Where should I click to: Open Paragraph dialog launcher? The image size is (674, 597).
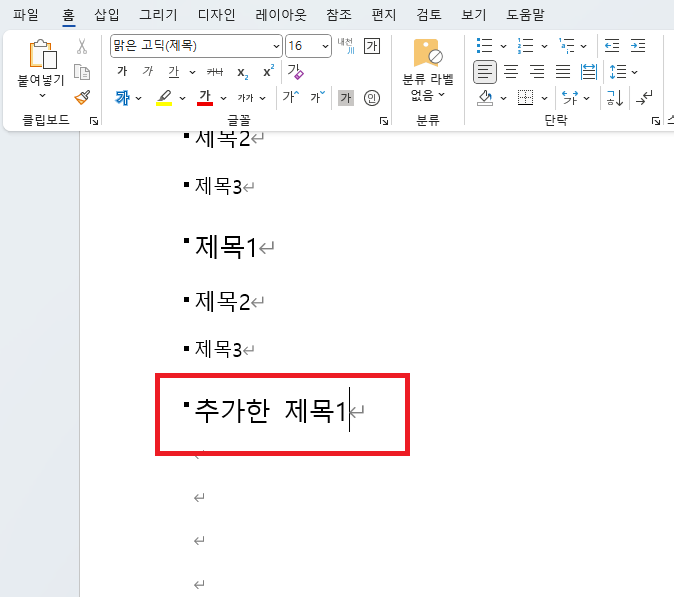pos(656,121)
